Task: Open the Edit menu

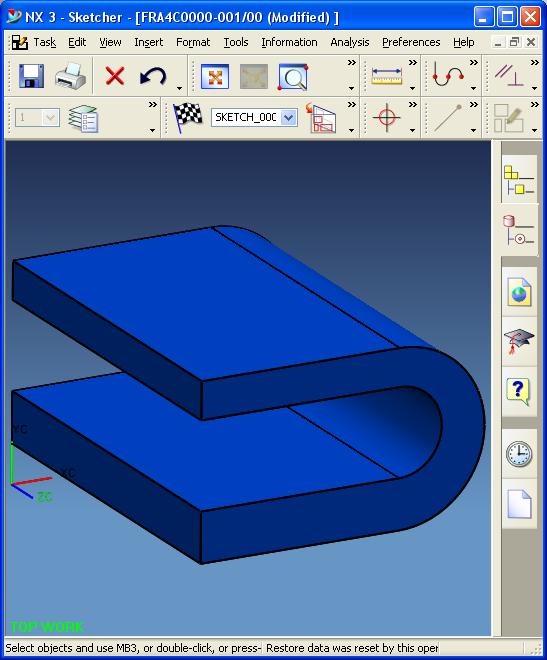Action: pyautogui.click(x=77, y=43)
